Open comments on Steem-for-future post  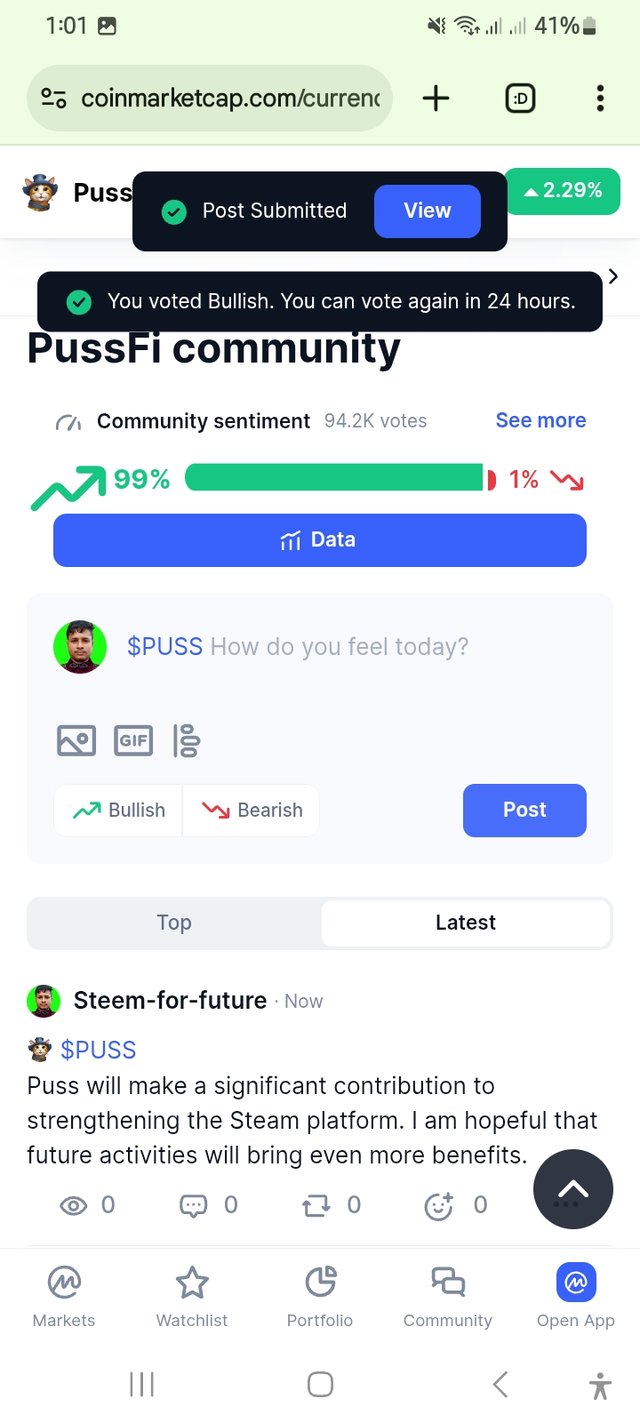193,1206
